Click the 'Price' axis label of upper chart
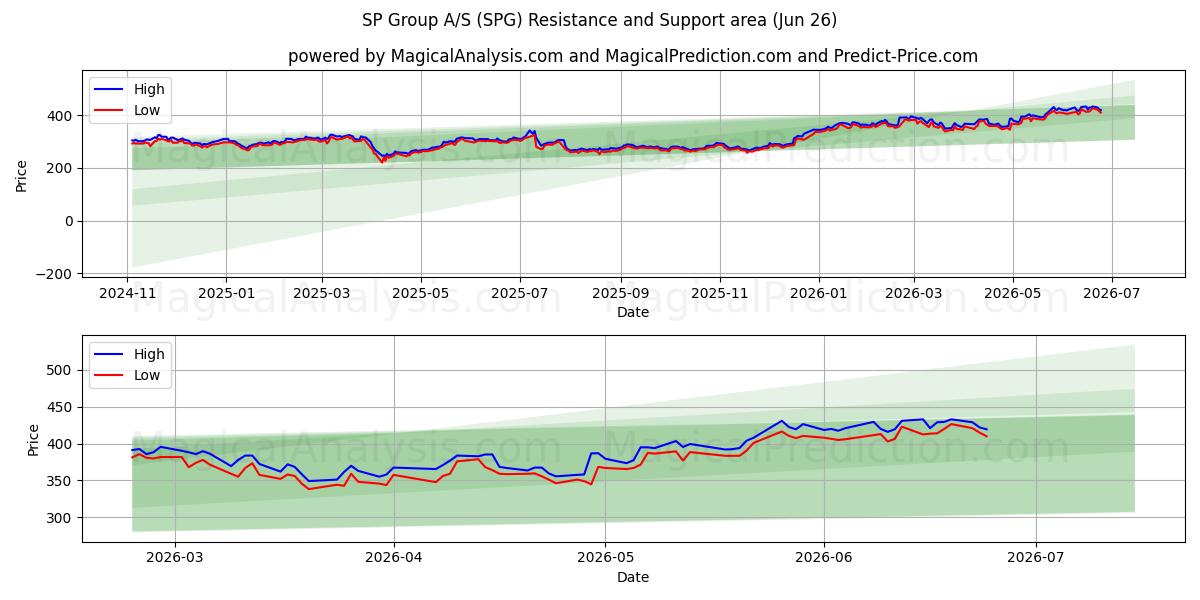1200x600 pixels. 22,173
